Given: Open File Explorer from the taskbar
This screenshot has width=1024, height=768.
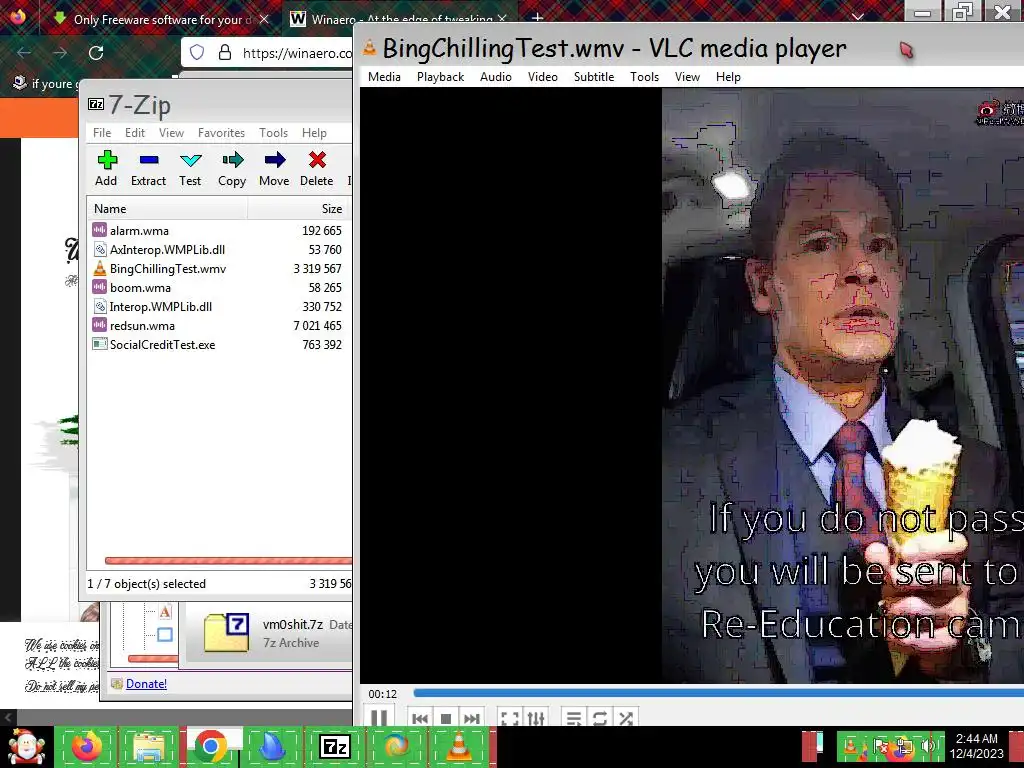Looking at the screenshot, I should click(x=148, y=747).
